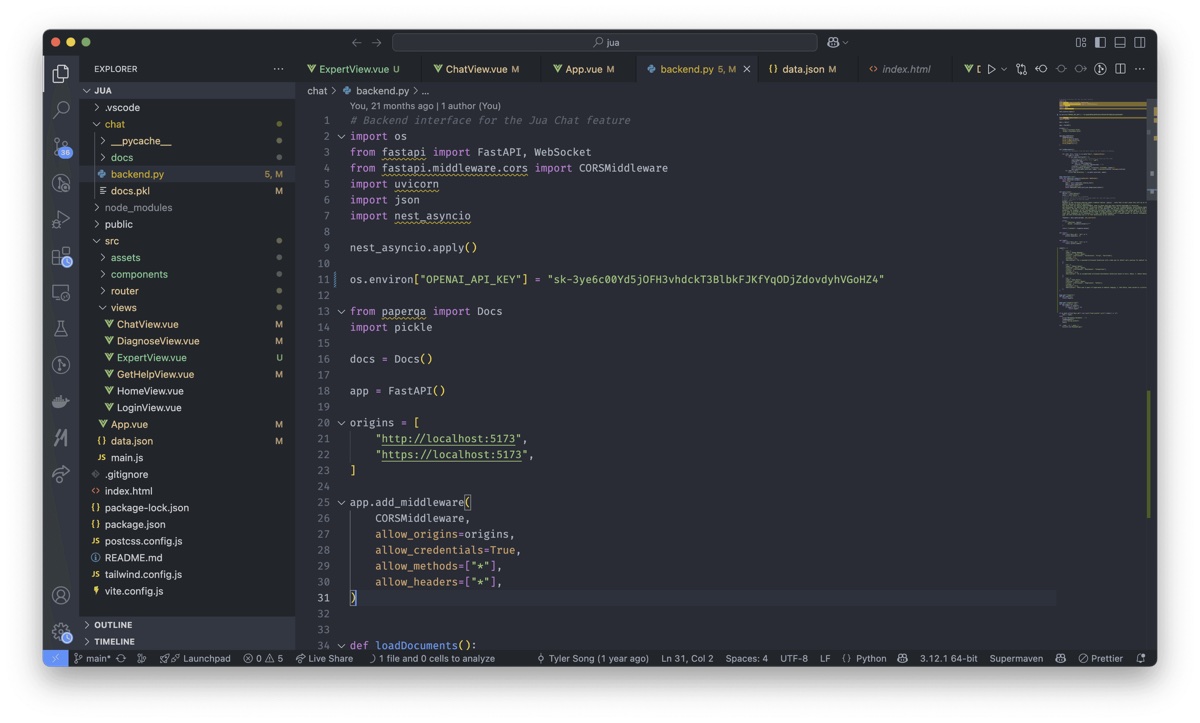
Task: Expand the __pycache__ folder
Action: pyautogui.click(x=103, y=141)
